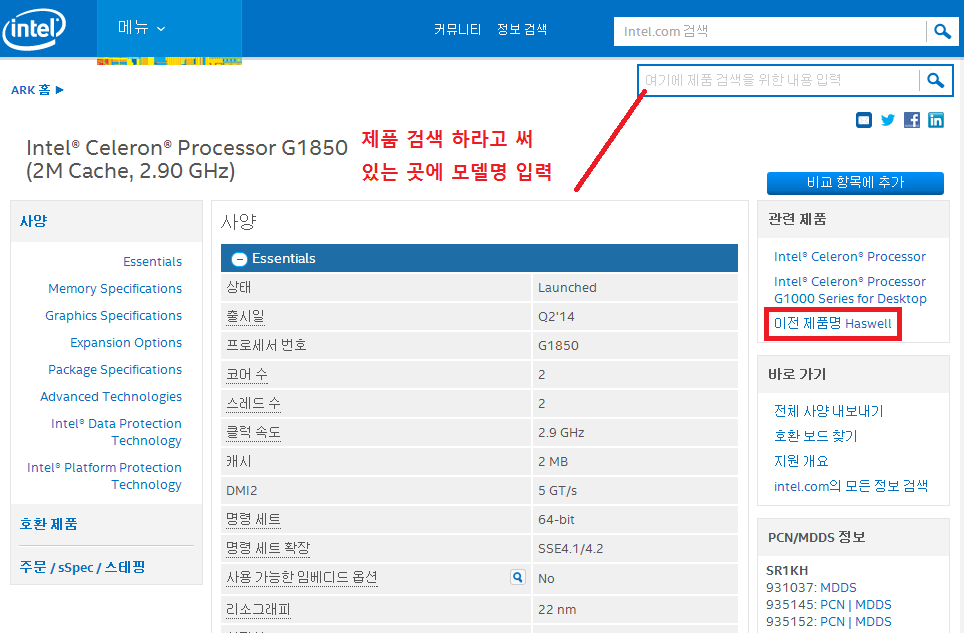964x633 pixels.
Task: Go to ARK 홈 breadcrumb link
Action: pyautogui.click(x=31, y=90)
